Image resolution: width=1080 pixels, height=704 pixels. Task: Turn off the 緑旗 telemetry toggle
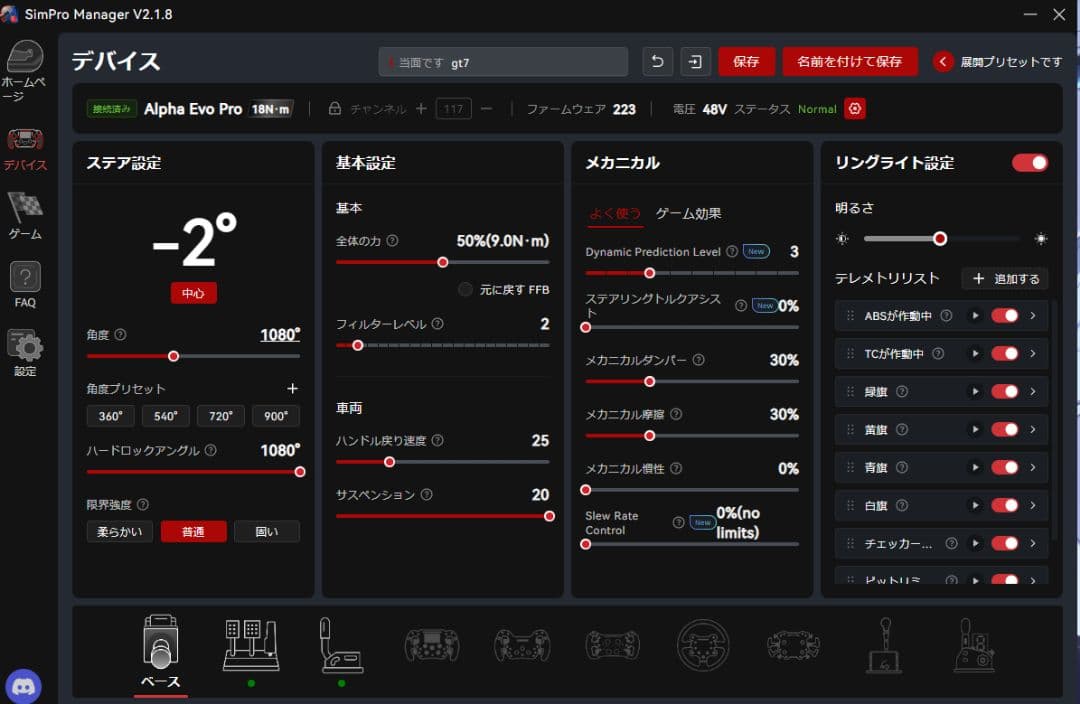tap(1007, 391)
